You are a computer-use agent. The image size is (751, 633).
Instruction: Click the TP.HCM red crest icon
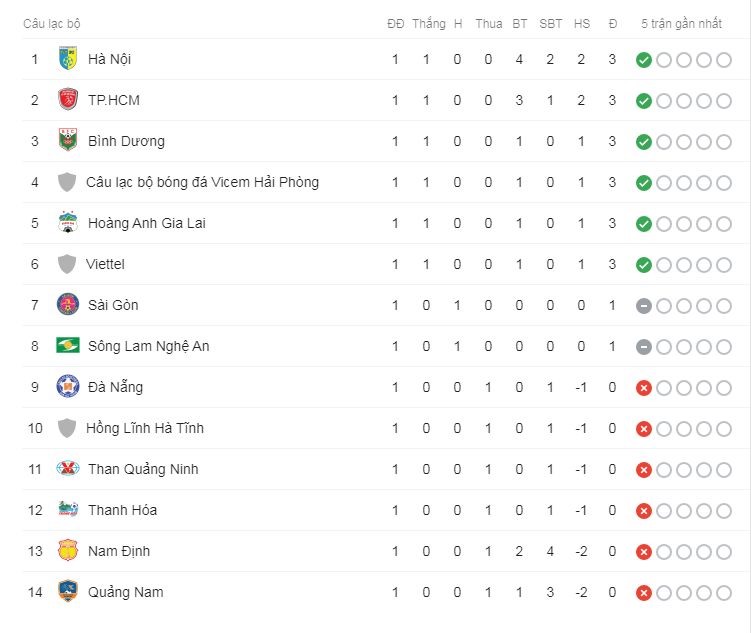(68, 100)
